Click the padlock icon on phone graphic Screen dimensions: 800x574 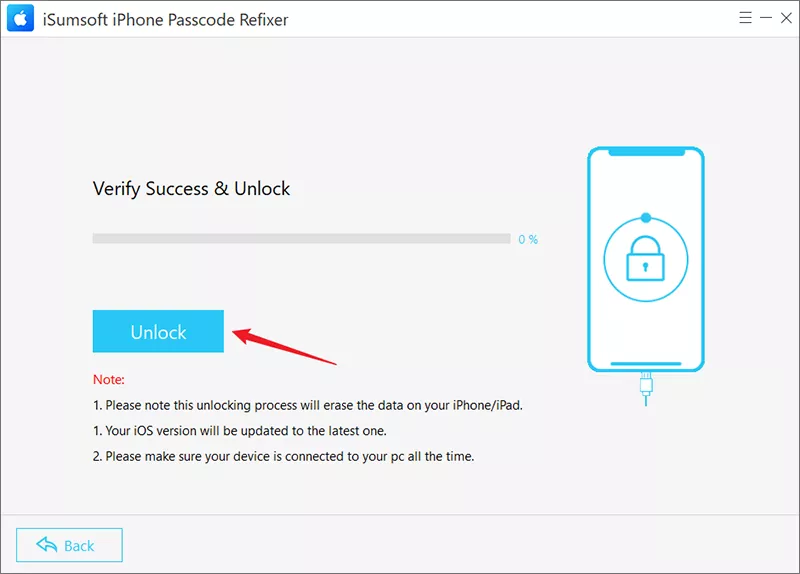(645, 259)
